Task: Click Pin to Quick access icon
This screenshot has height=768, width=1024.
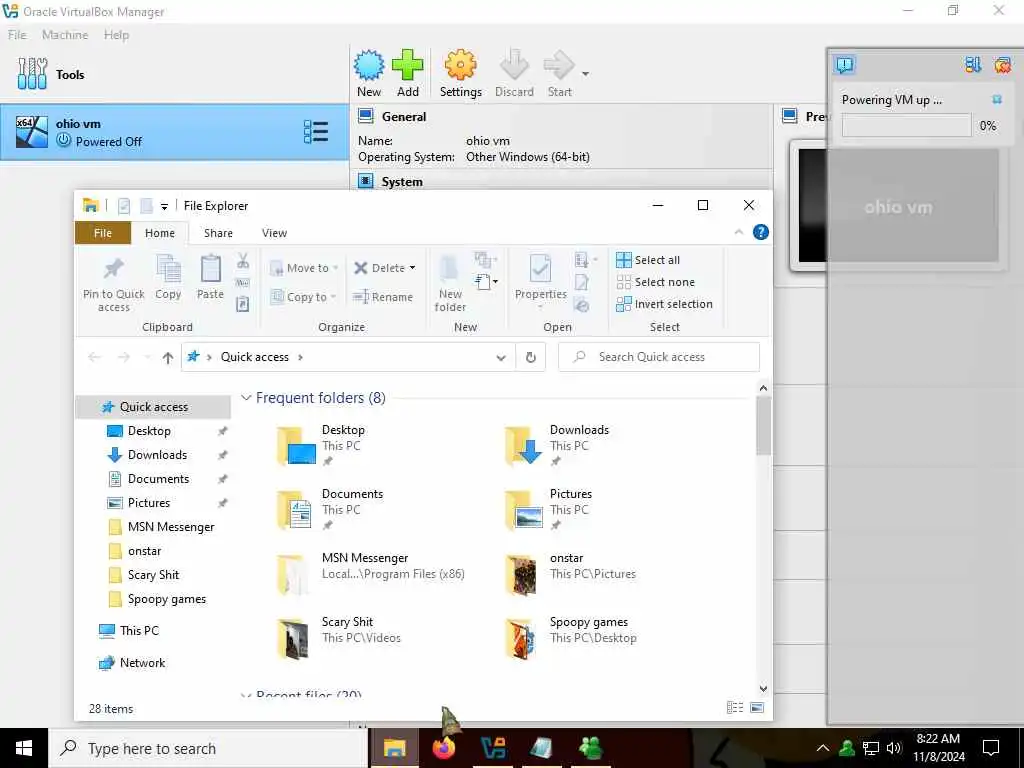Action: 114,268
